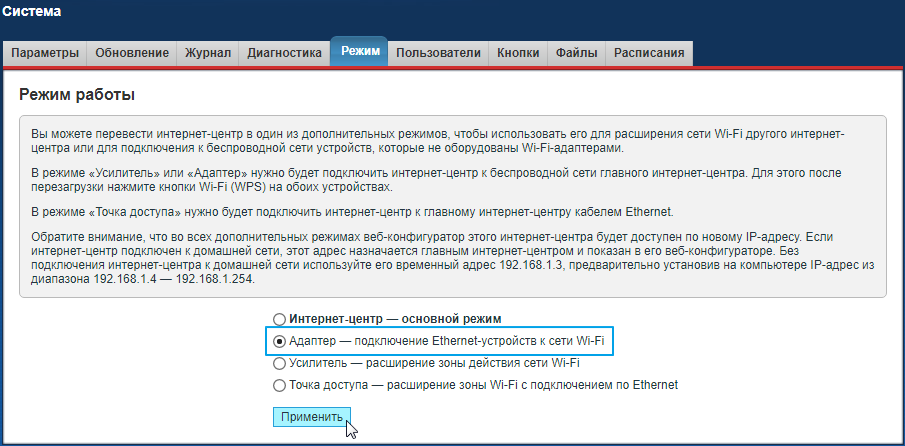Select the active Режим tab
The image size is (905, 446).
point(359,52)
